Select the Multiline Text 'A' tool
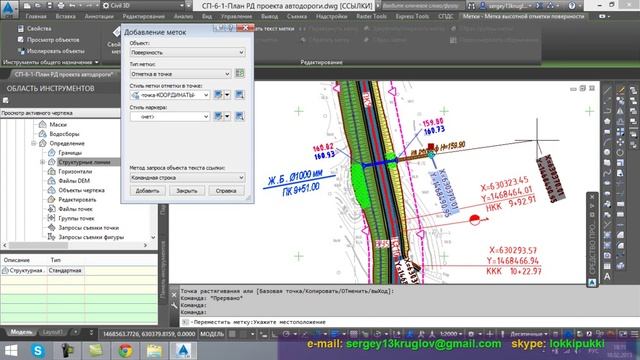This screenshot has height=360, width=640. coord(607,276)
